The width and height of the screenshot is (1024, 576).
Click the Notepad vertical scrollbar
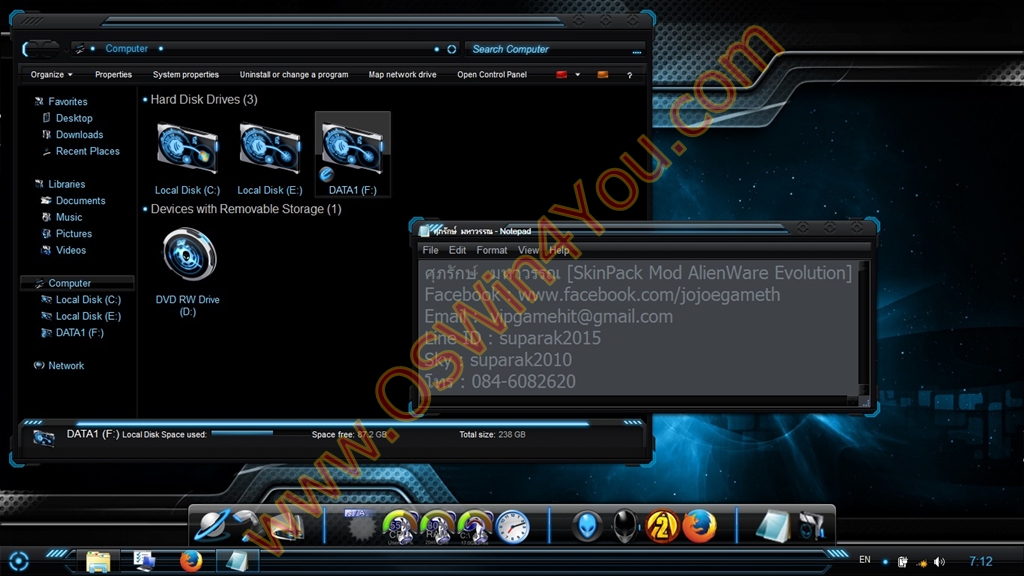863,327
